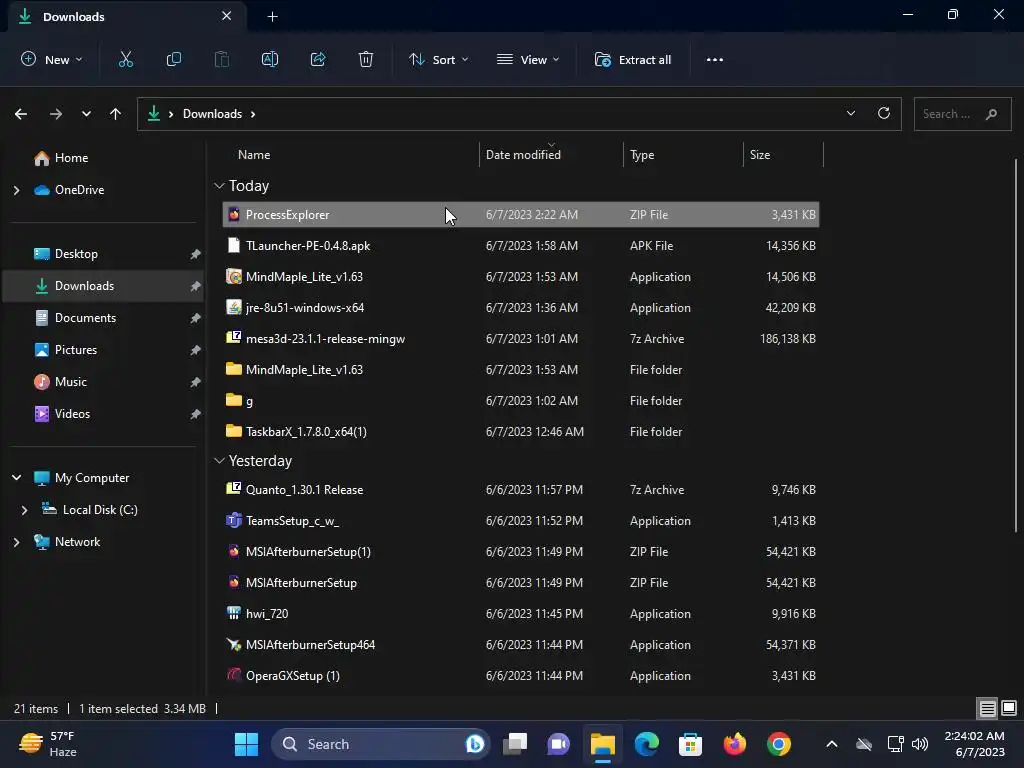Open Microsoft Store from the taskbar
Screen dimensions: 1024x768
tap(690, 744)
